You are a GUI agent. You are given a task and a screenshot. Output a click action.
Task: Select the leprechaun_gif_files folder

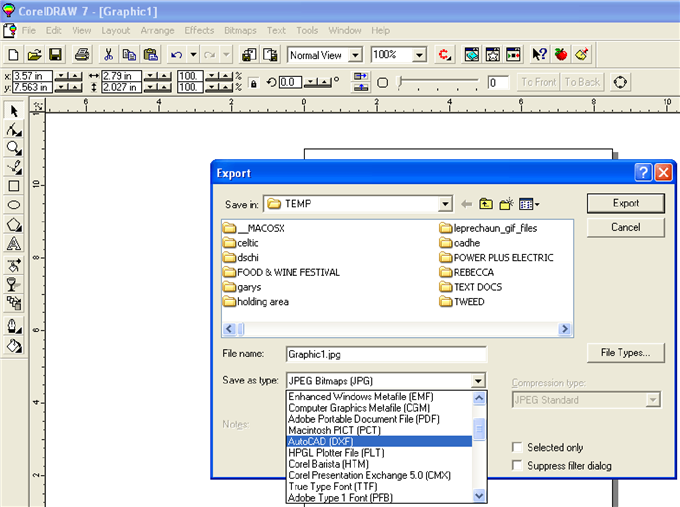(x=488, y=228)
